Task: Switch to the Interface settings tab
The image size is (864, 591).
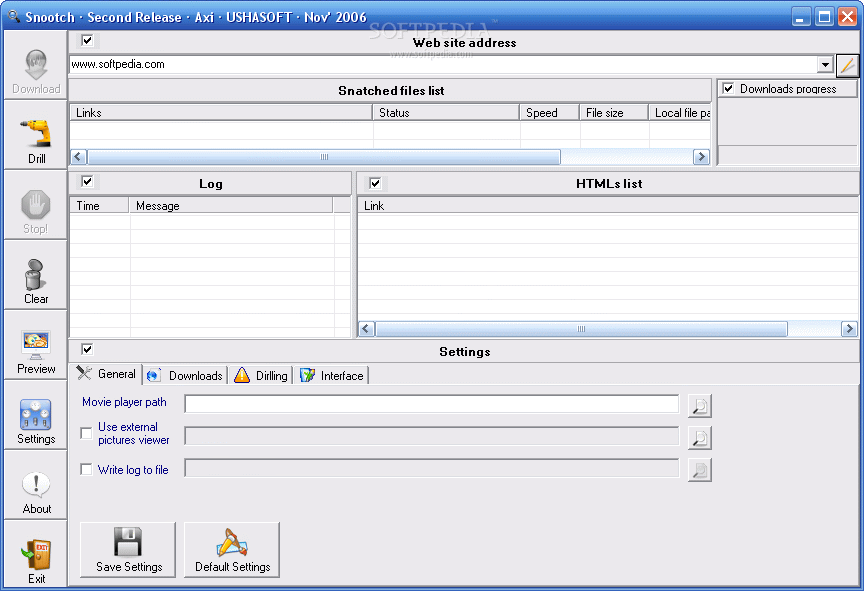Action: 331,376
